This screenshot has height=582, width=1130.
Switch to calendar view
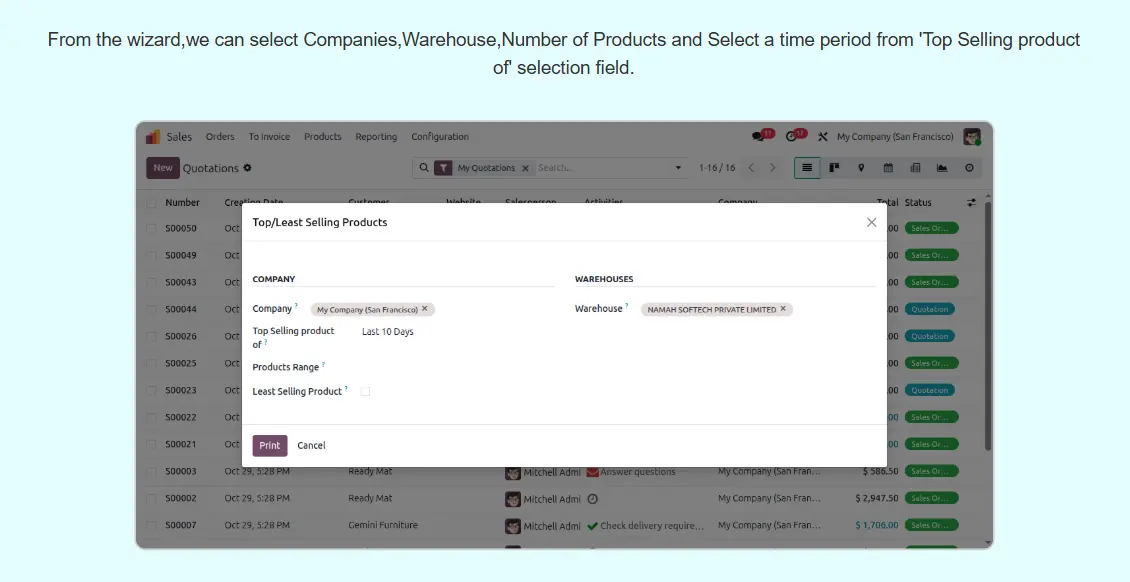coord(888,168)
